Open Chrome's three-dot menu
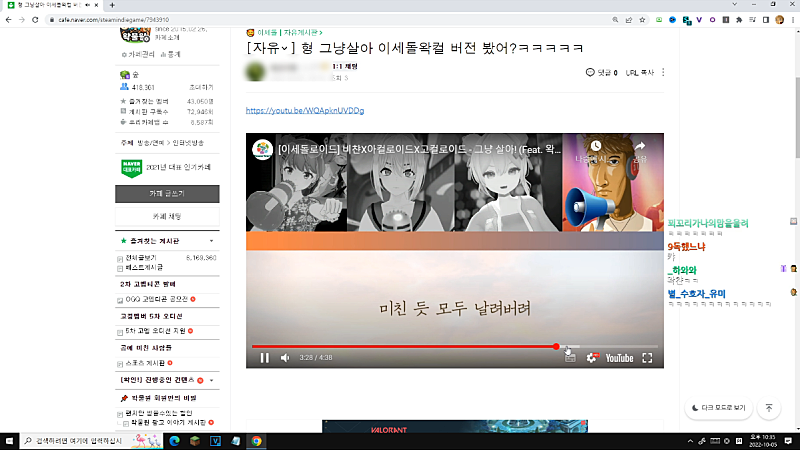 [793, 20]
